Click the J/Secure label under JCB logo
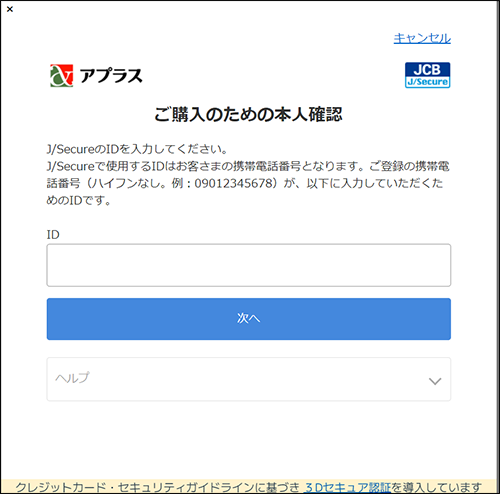The image size is (500, 494). [x=428, y=82]
